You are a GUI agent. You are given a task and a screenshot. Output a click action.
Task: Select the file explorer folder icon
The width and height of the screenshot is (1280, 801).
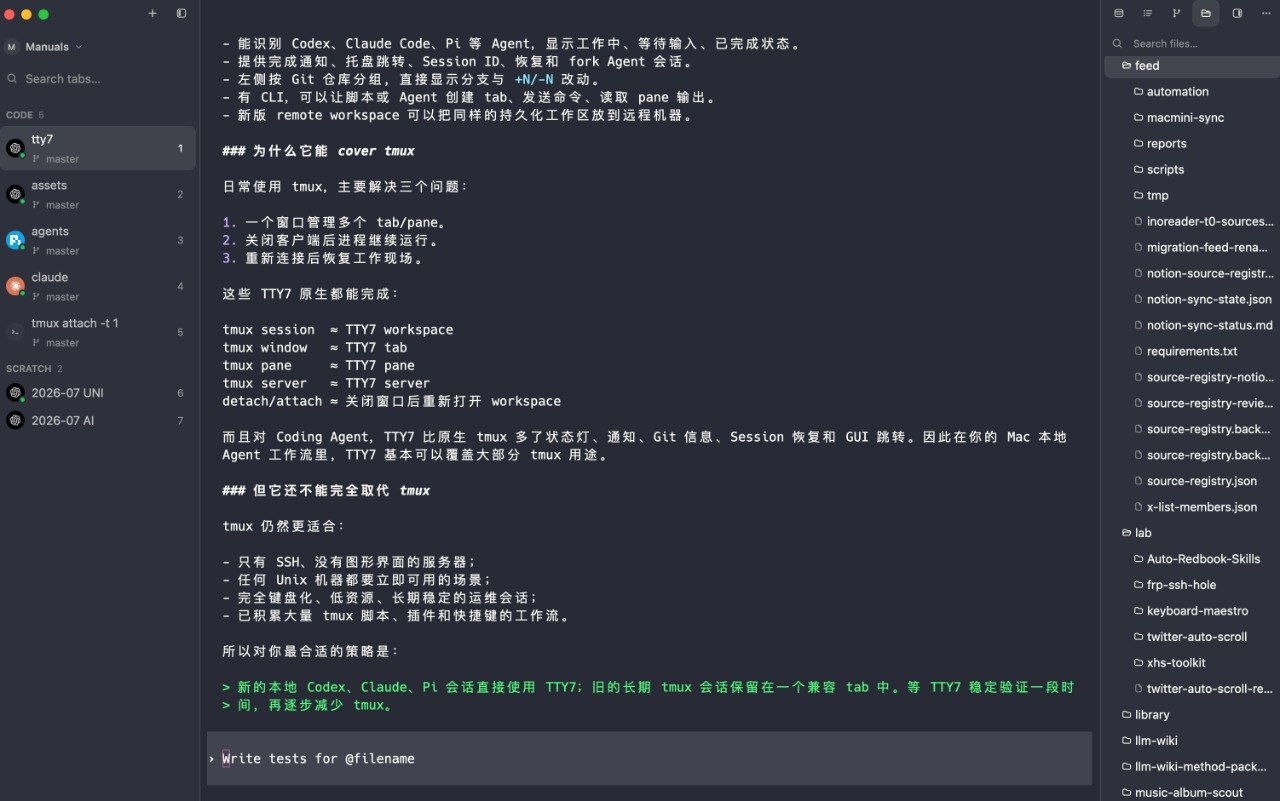click(1206, 13)
